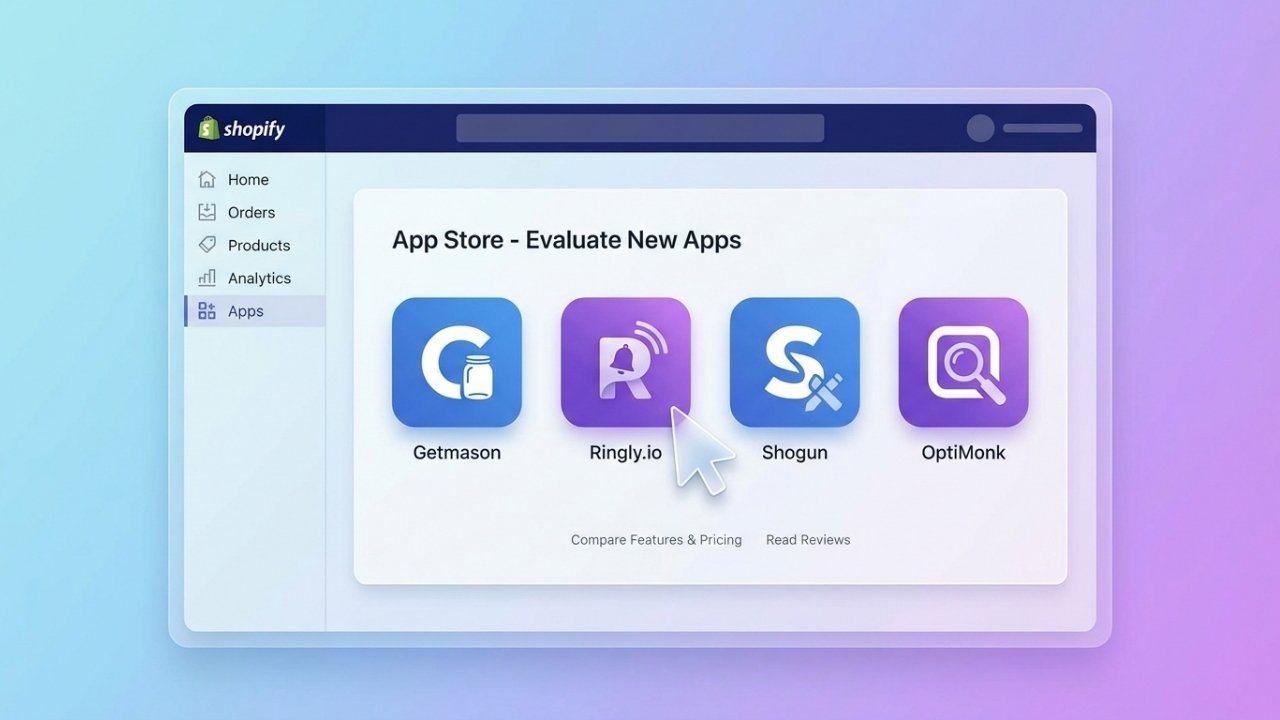
Task: Open the Getmason app icon
Action: point(457,362)
